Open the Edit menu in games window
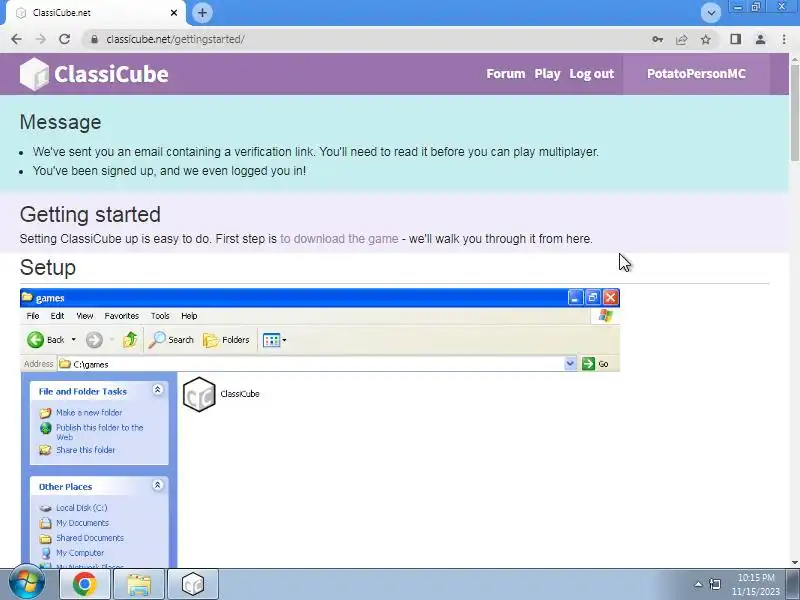 click(57, 316)
